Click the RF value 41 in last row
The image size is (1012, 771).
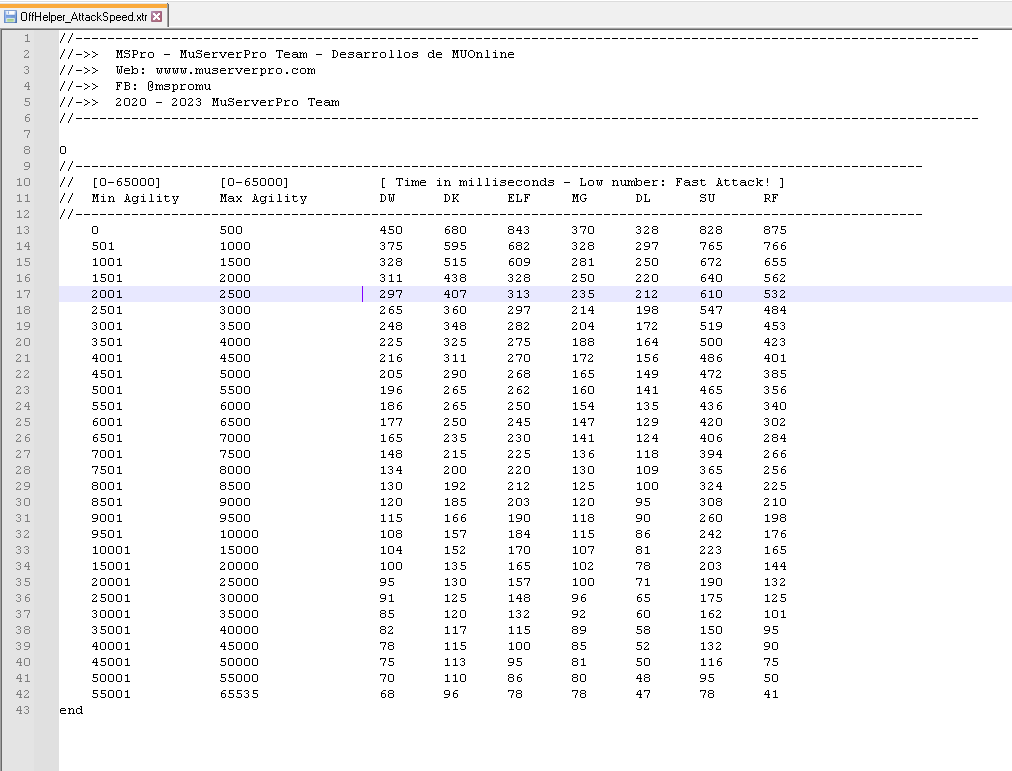771,694
